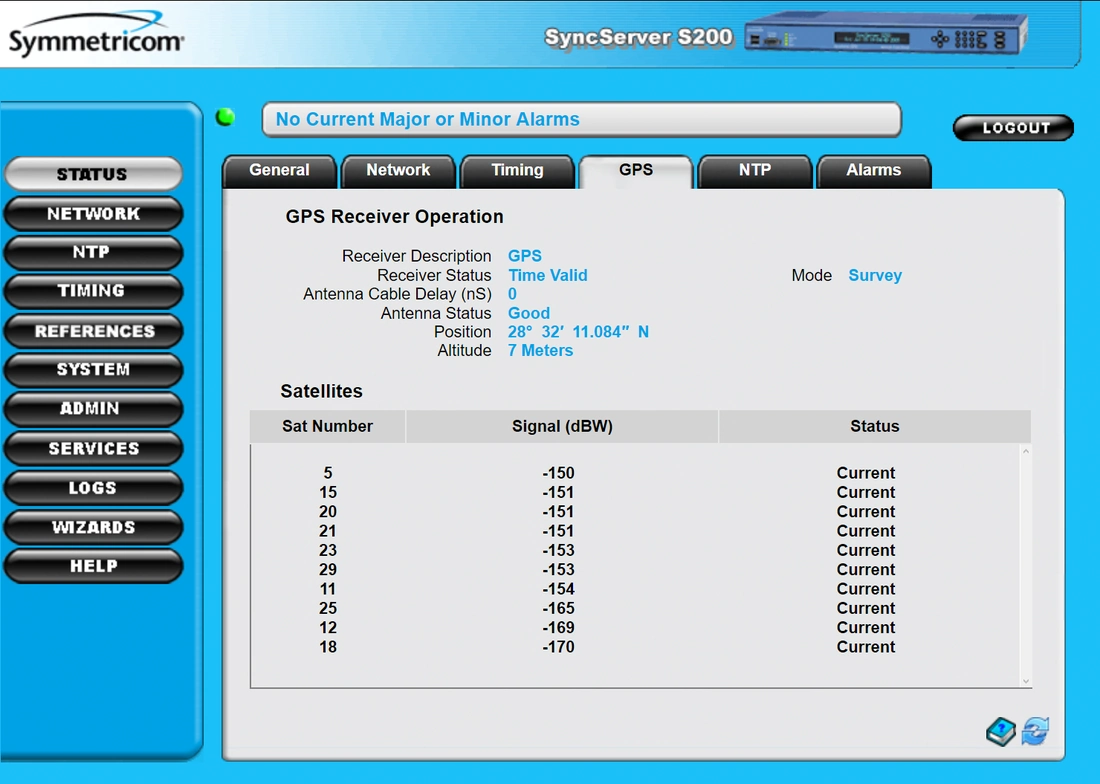
Task: Click the 'No Current Major or Minor Alarms' banner
Action: 582,120
